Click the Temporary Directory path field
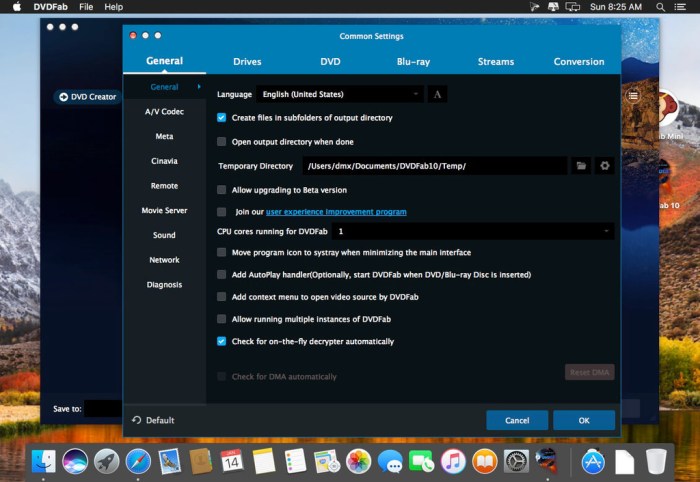Screen dimensions: 700x482 click(434, 166)
